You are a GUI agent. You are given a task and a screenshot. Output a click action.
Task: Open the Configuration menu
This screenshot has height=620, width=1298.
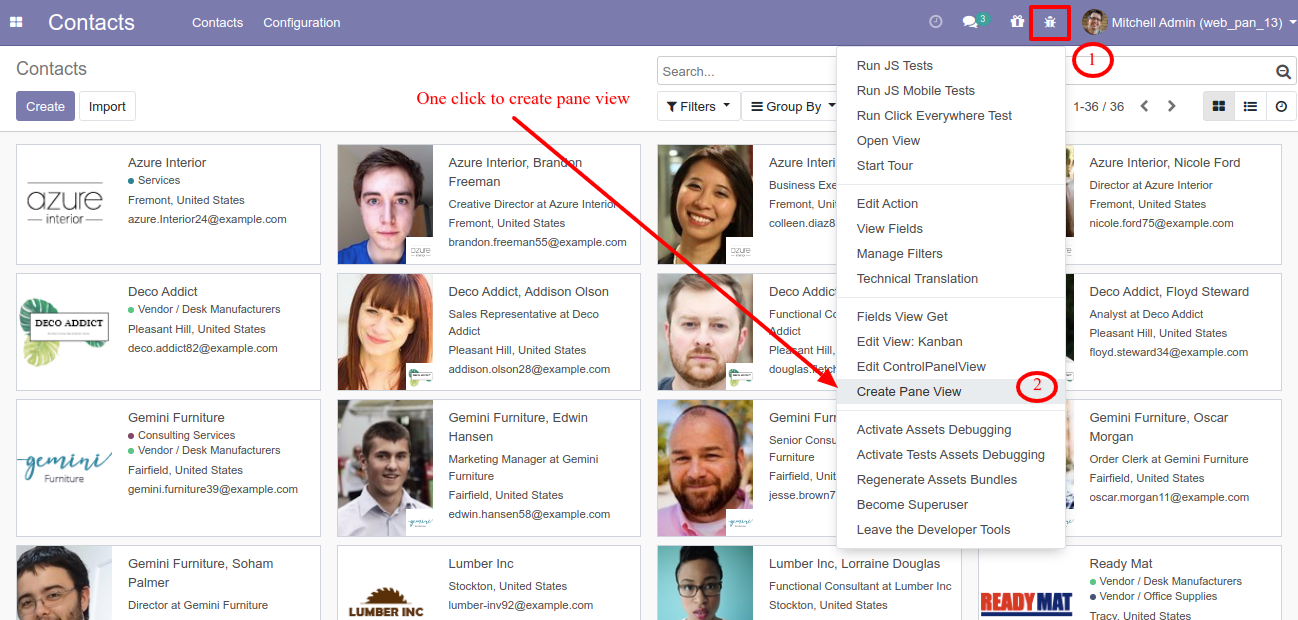(301, 22)
